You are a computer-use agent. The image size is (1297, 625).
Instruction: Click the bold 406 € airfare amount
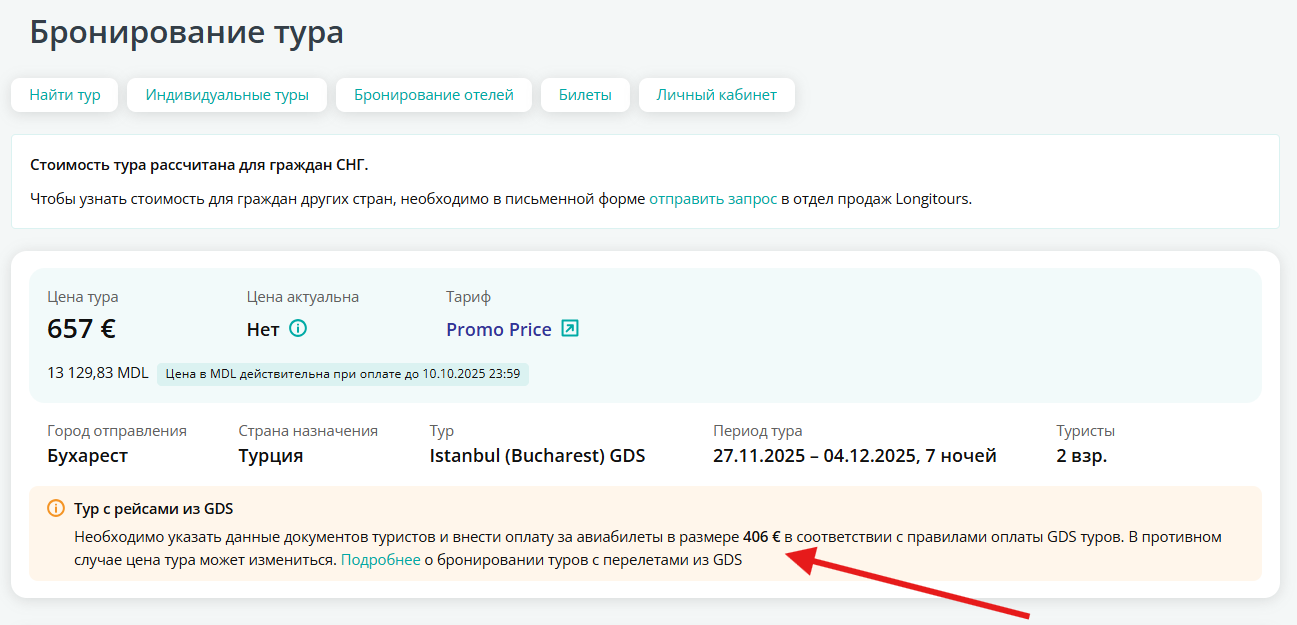pos(761,537)
